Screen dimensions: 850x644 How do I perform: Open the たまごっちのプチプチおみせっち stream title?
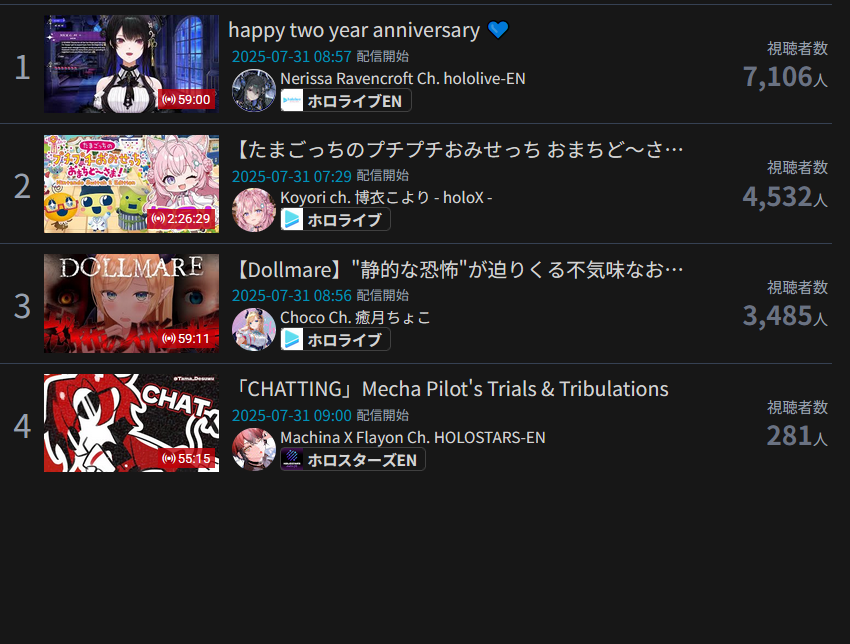(458, 150)
